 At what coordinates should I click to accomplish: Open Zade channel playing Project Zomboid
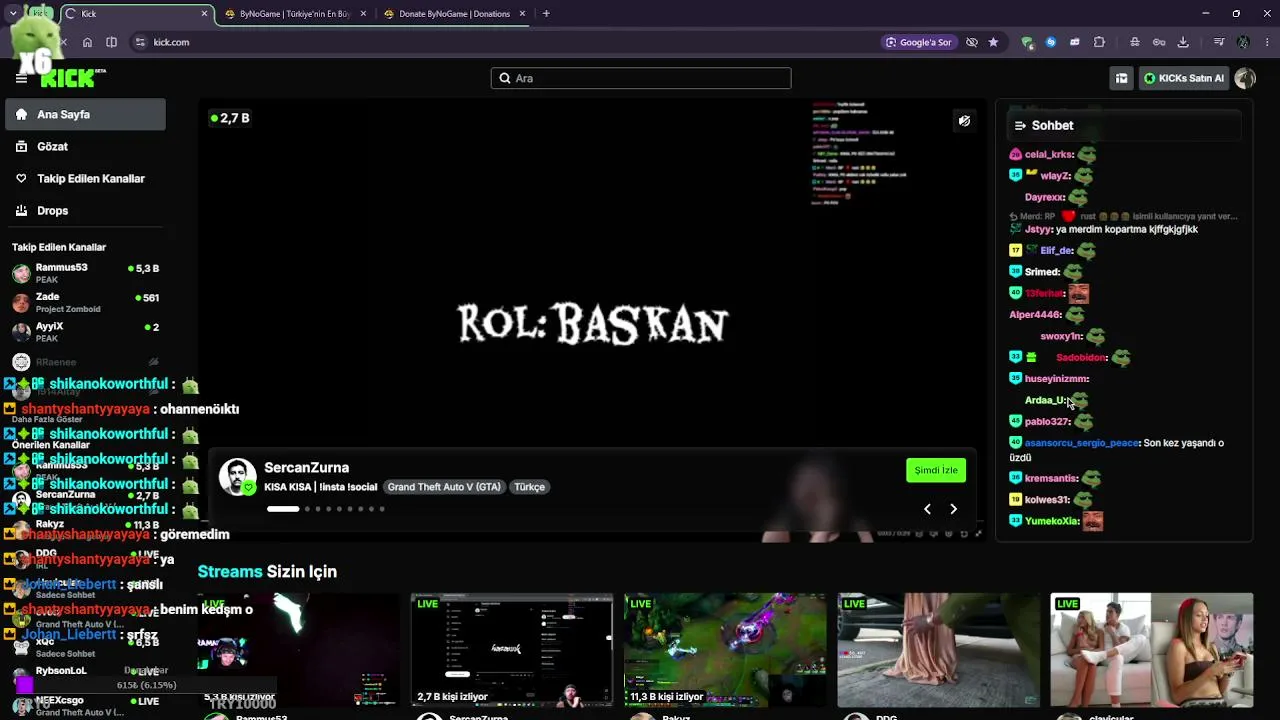click(x=85, y=302)
